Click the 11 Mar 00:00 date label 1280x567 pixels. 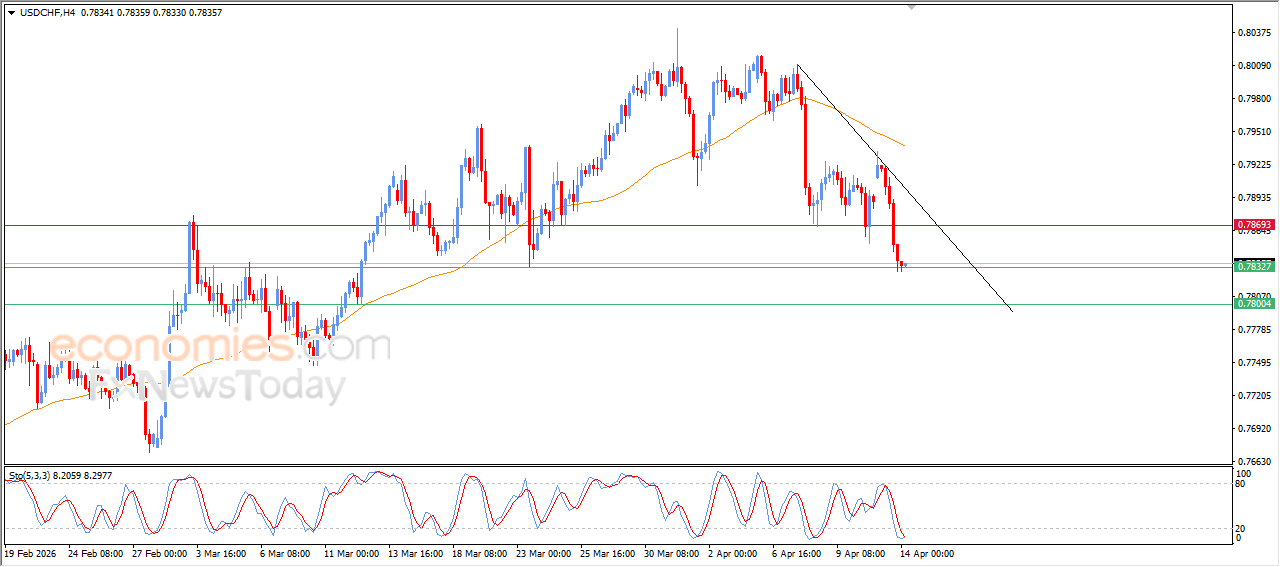pyautogui.click(x=350, y=553)
